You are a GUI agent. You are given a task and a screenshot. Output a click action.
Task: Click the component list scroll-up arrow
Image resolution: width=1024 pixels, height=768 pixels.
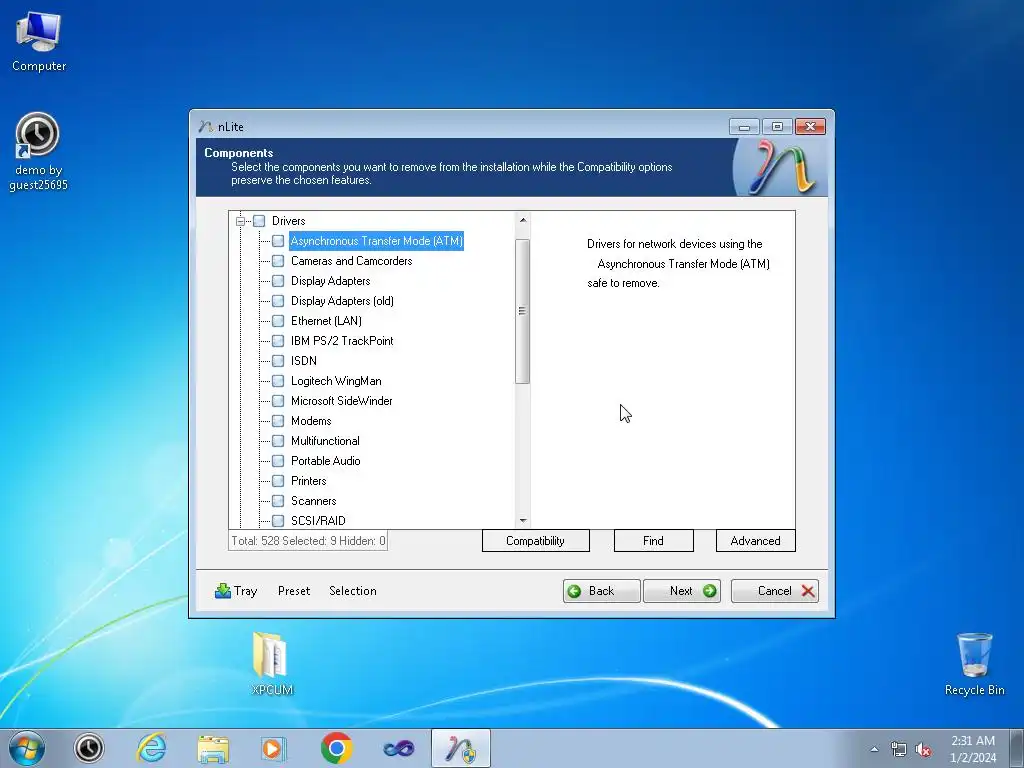[x=522, y=220]
